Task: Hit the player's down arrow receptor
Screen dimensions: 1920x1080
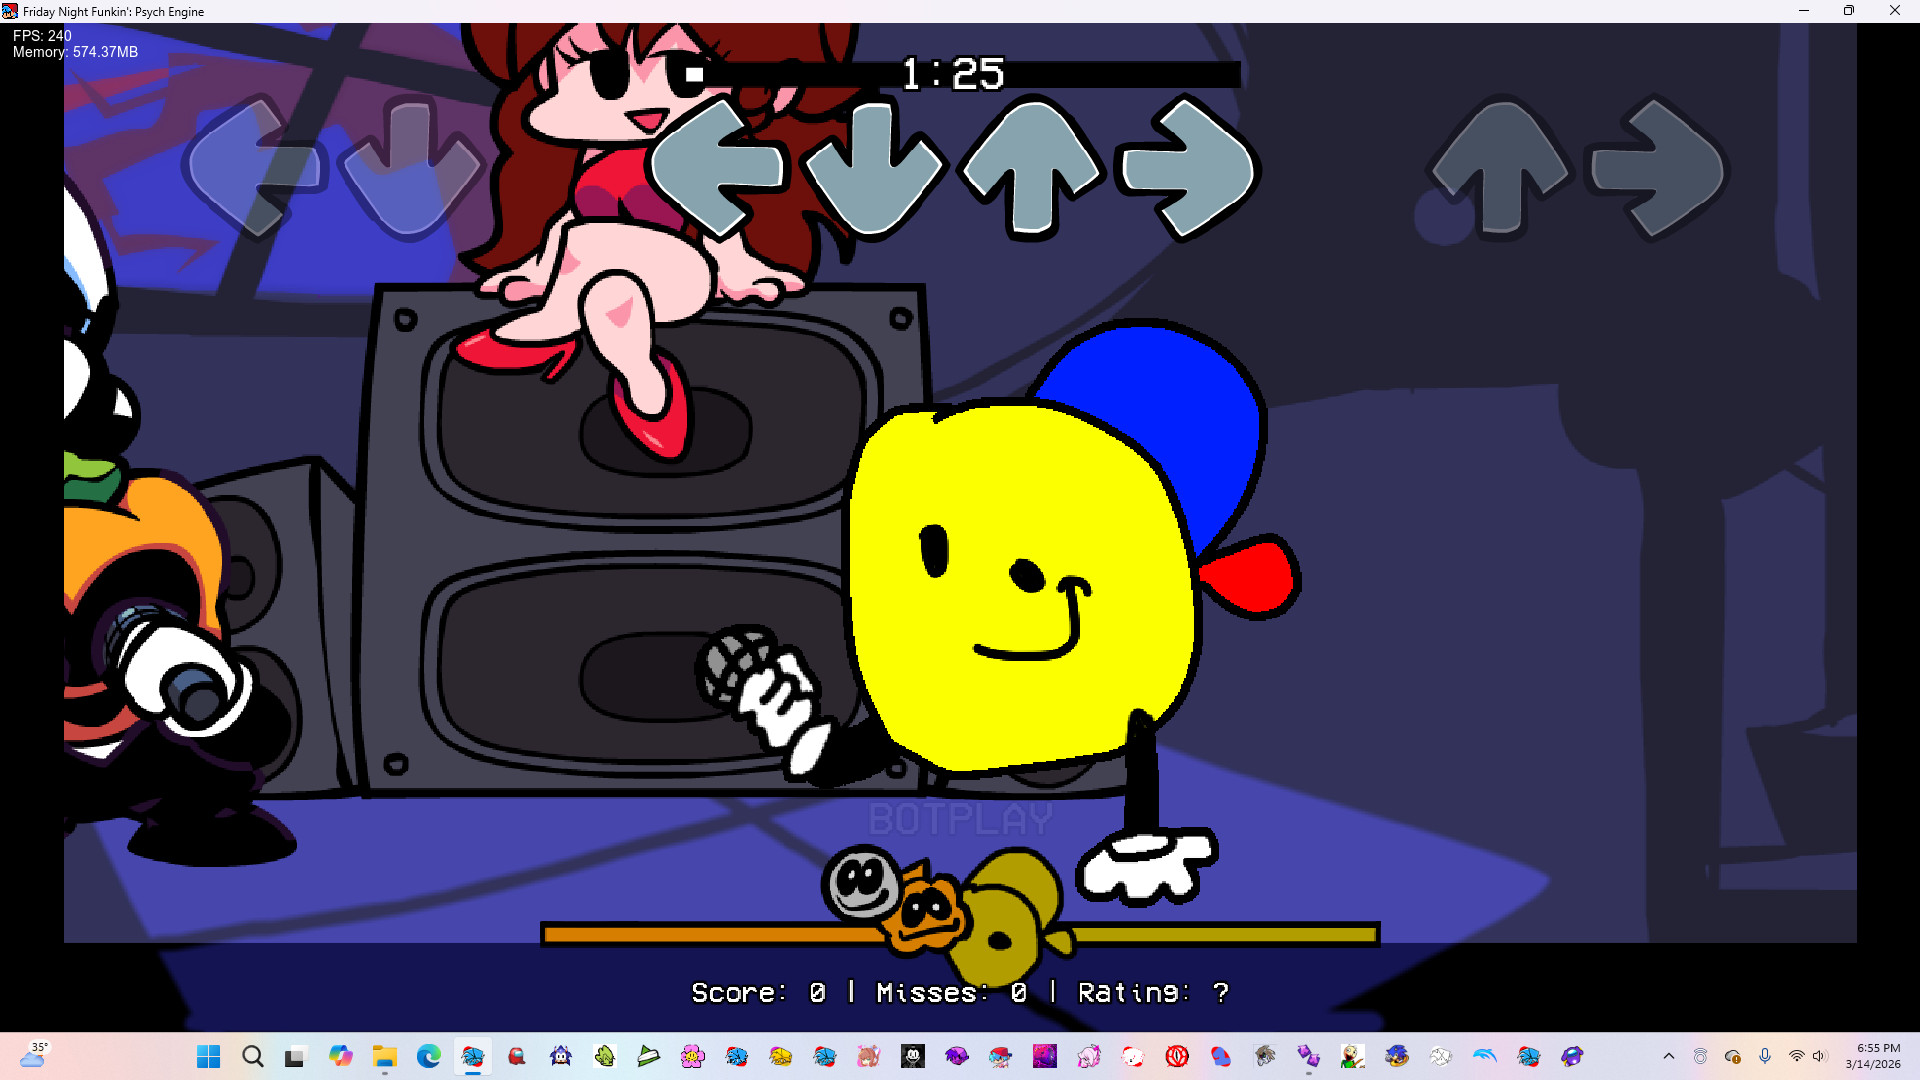Action: click(x=874, y=170)
